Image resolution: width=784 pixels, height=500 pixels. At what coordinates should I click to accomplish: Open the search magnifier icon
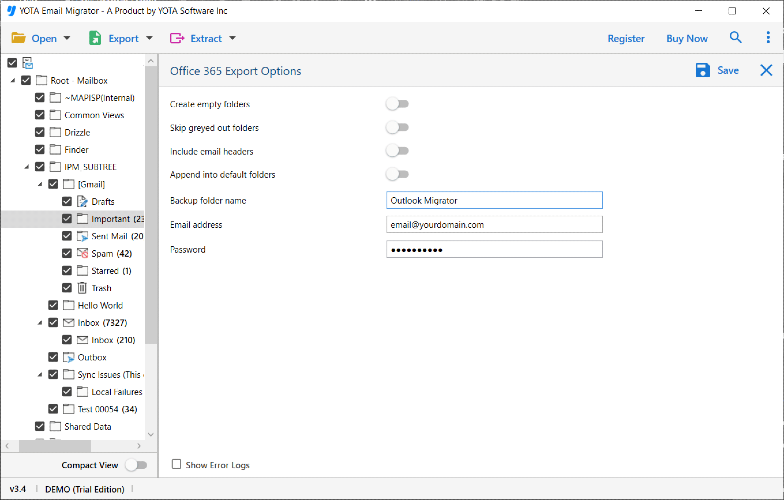tap(736, 37)
